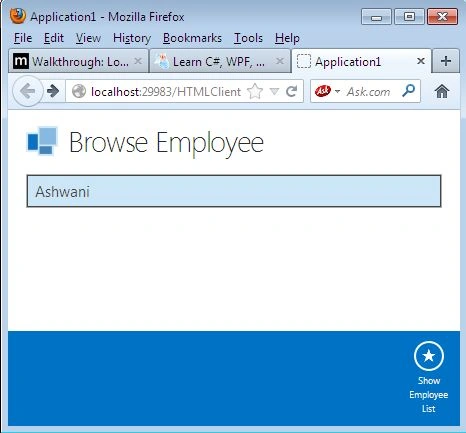Open the Home page icon
This screenshot has height=433, width=466.
[x=442, y=91]
